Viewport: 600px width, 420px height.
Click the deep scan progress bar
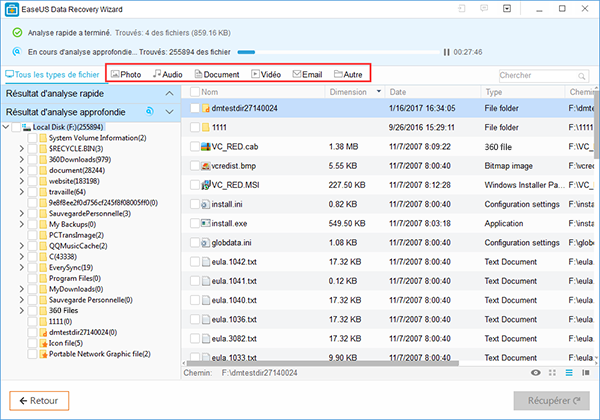tap(339, 52)
